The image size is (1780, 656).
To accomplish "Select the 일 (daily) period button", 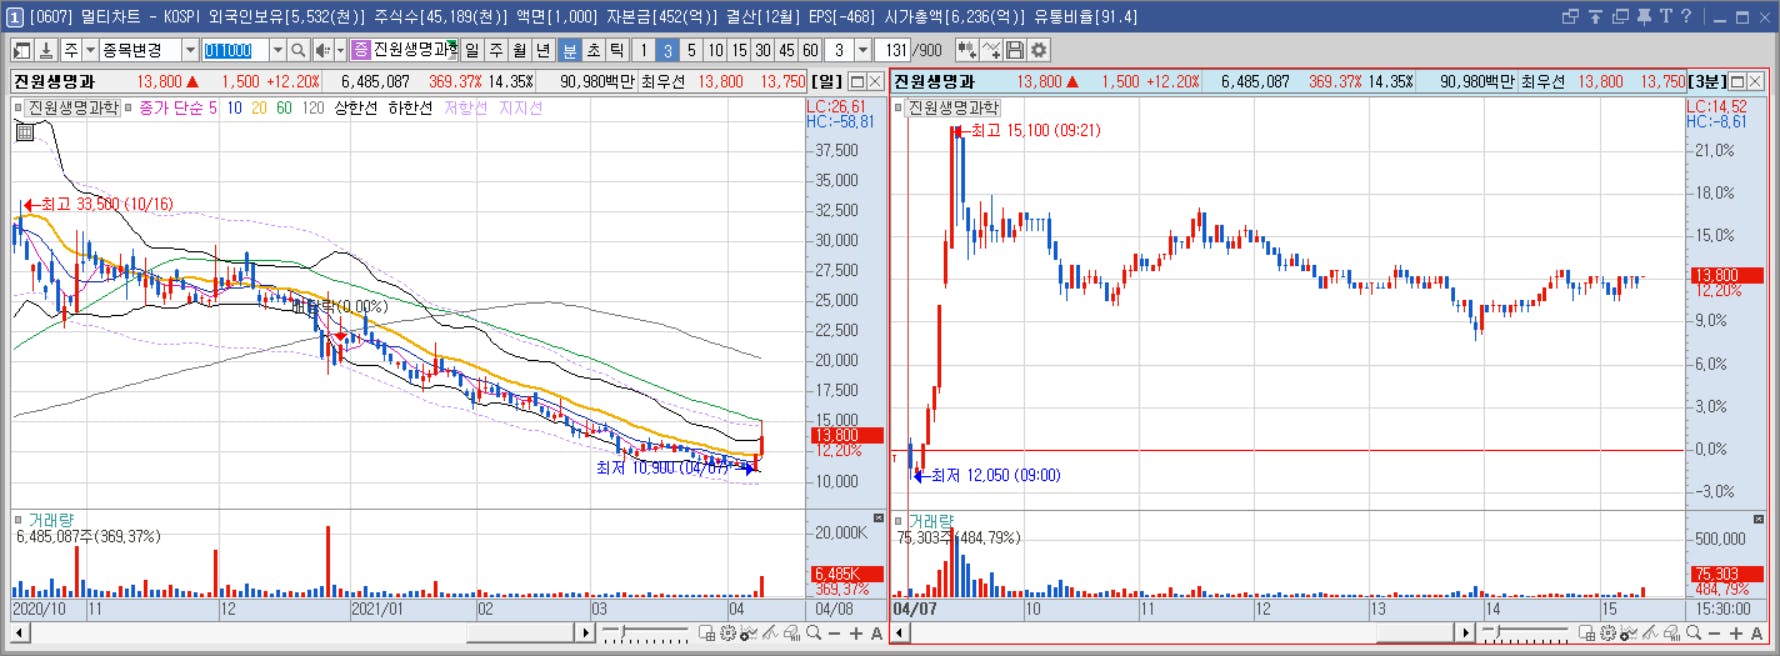I will [x=472, y=50].
